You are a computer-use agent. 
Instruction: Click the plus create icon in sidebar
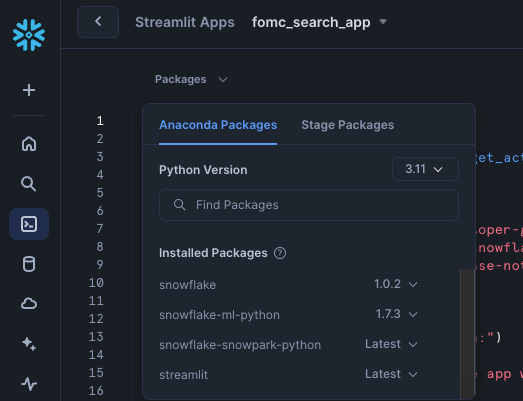click(29, 90)
